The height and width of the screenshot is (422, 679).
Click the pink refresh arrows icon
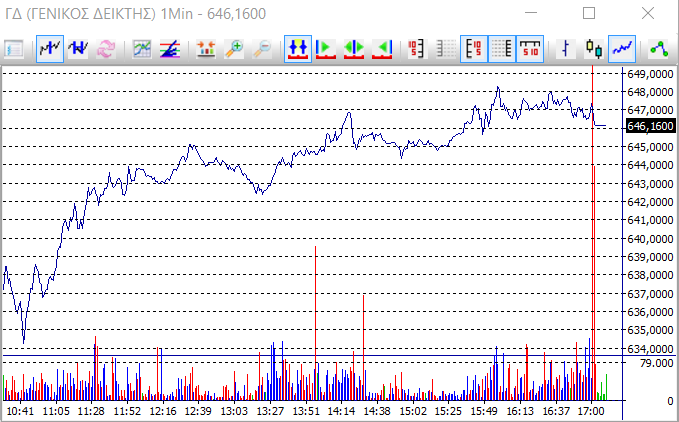(106, 49)
